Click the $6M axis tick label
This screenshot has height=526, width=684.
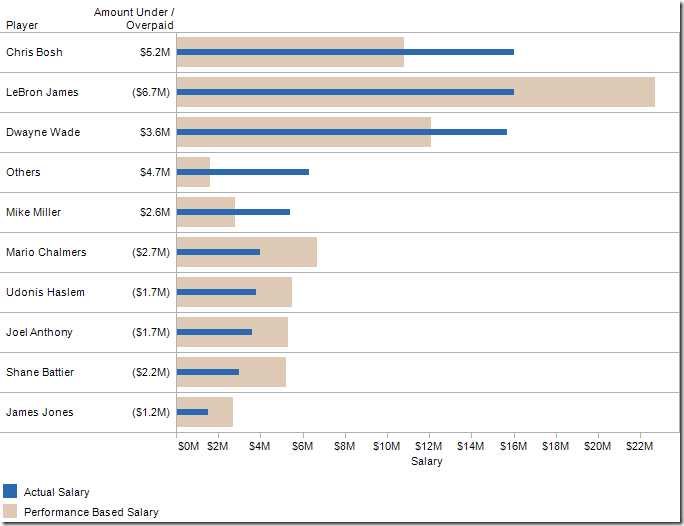(302, 446)
